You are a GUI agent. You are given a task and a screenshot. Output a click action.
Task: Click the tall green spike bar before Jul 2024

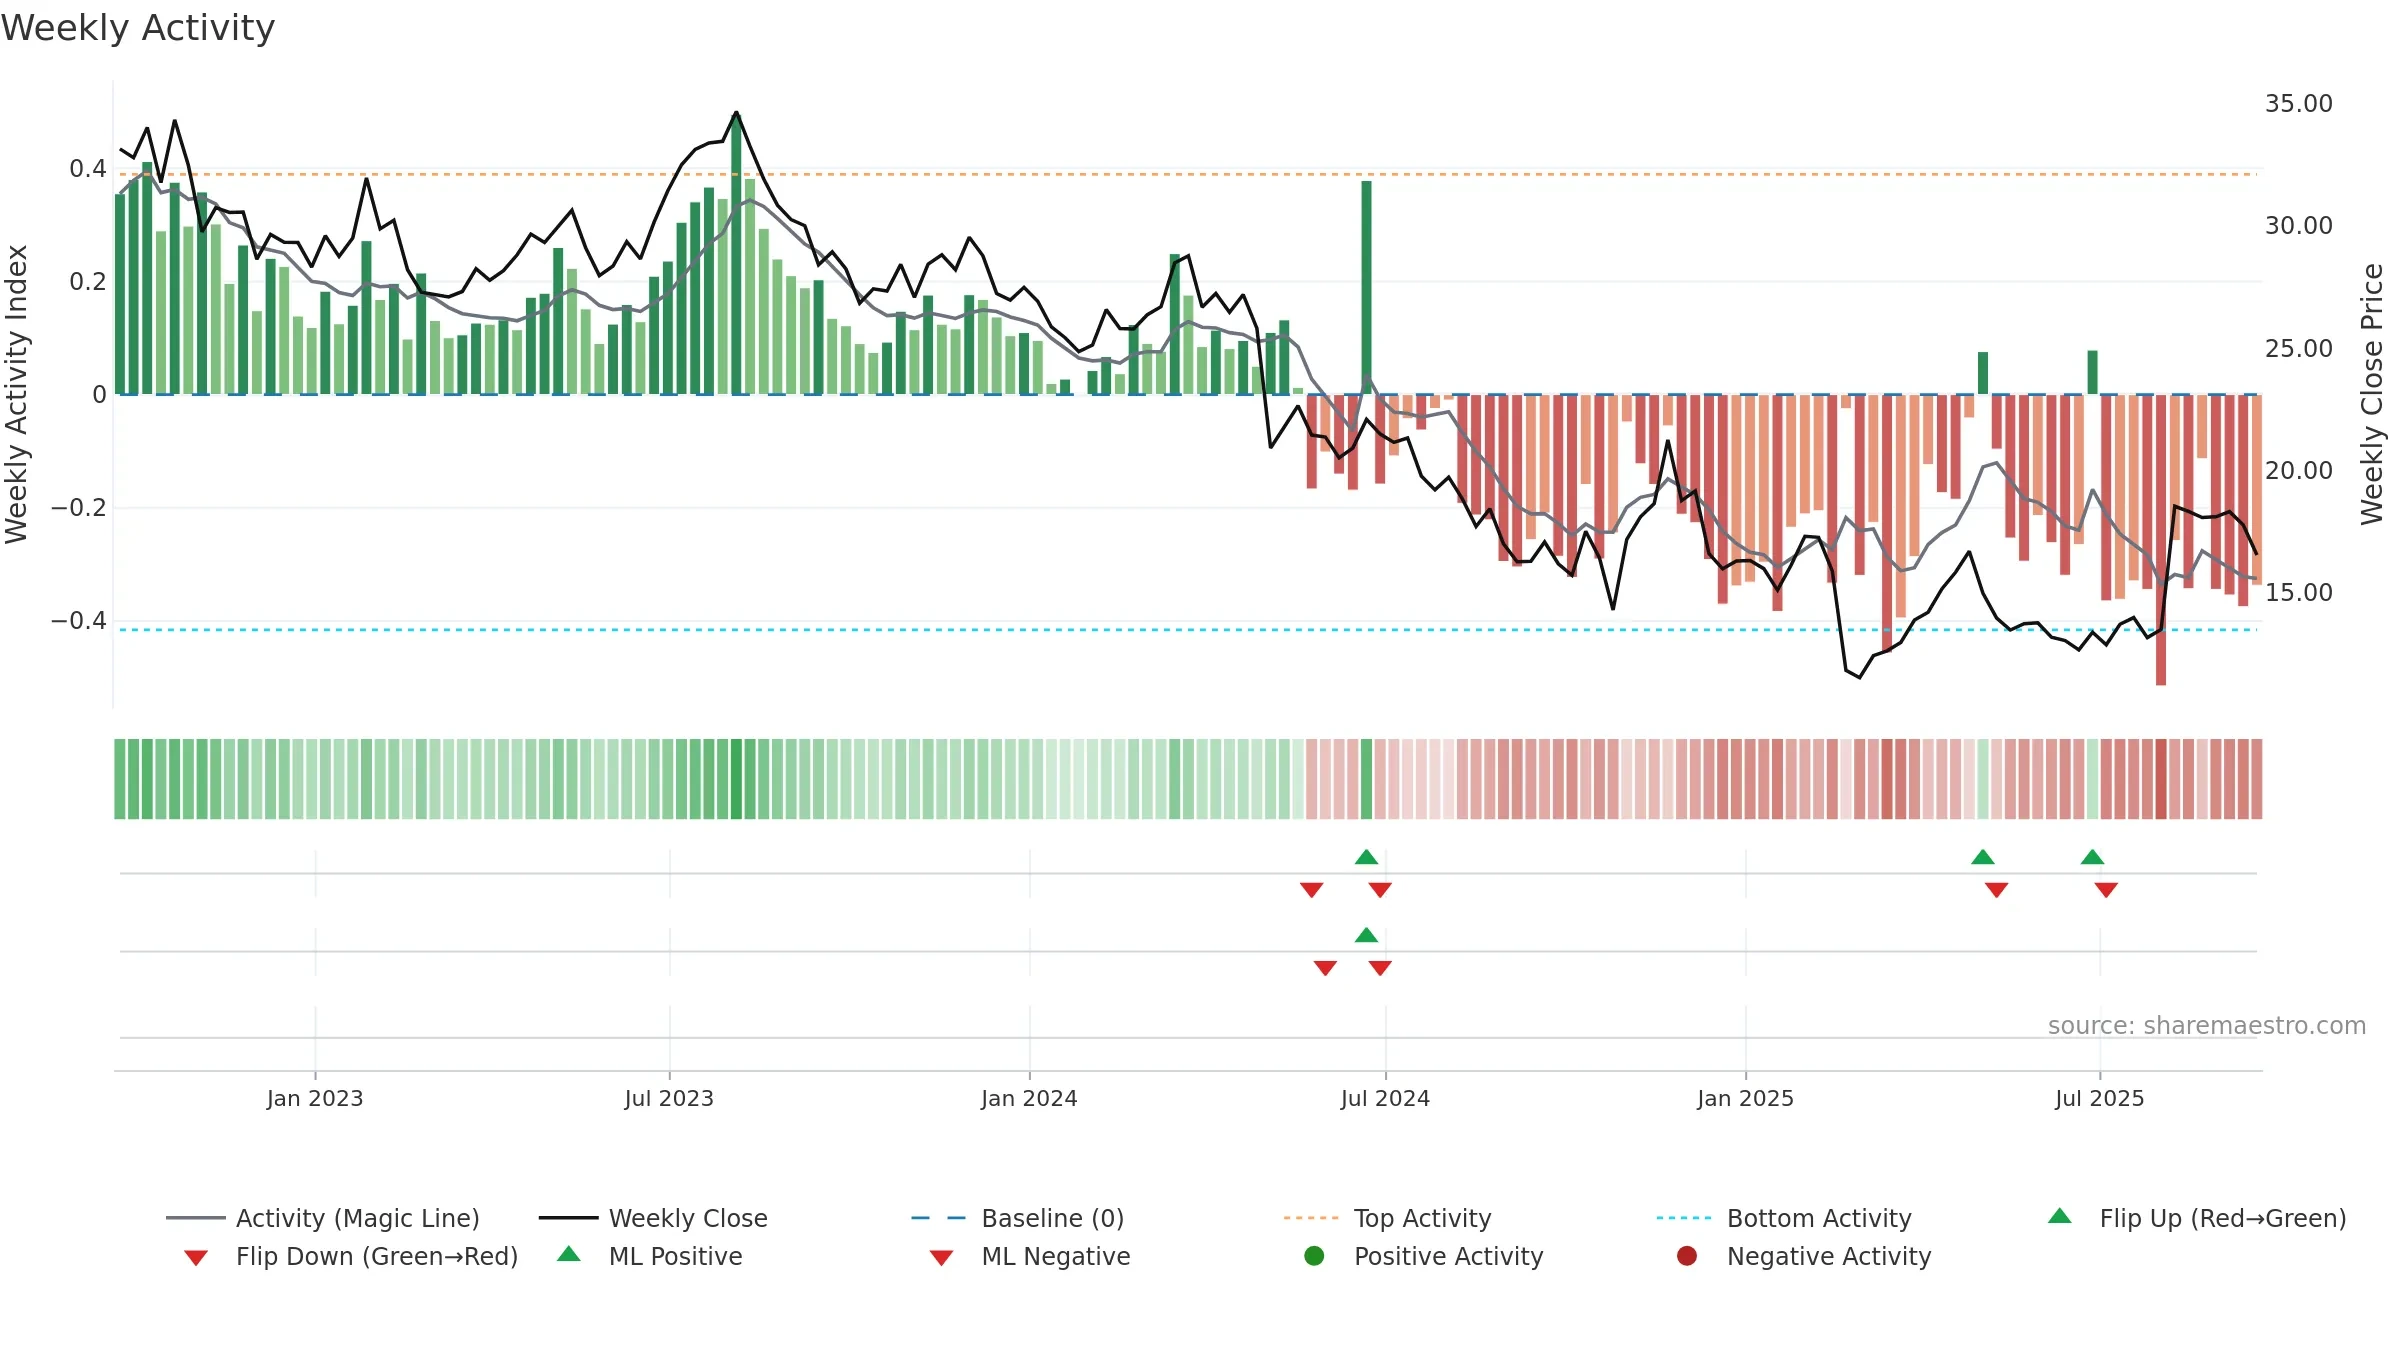(x=1366, y=287)
